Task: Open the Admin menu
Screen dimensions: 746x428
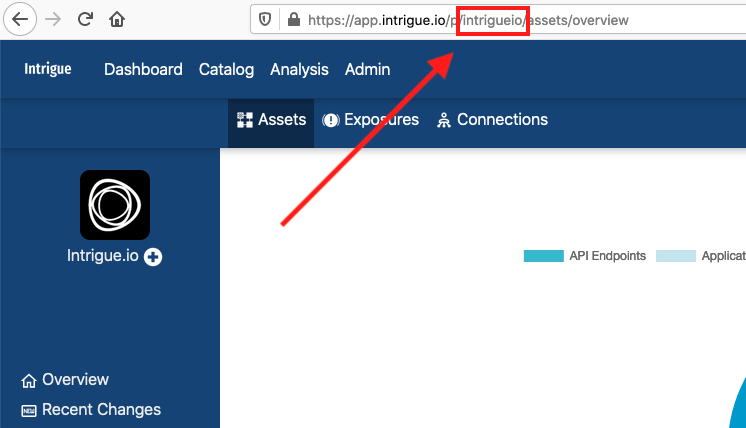Action: click(x=367, y=69)
